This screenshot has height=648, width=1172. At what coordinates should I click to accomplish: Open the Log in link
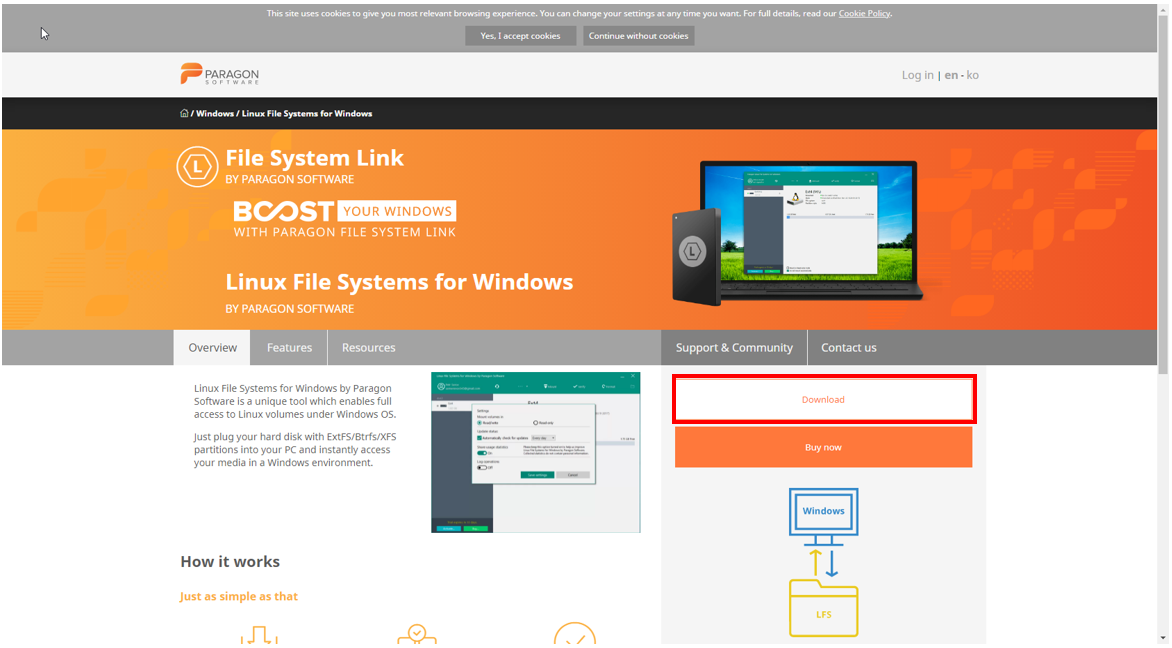(x=917, y=75)
